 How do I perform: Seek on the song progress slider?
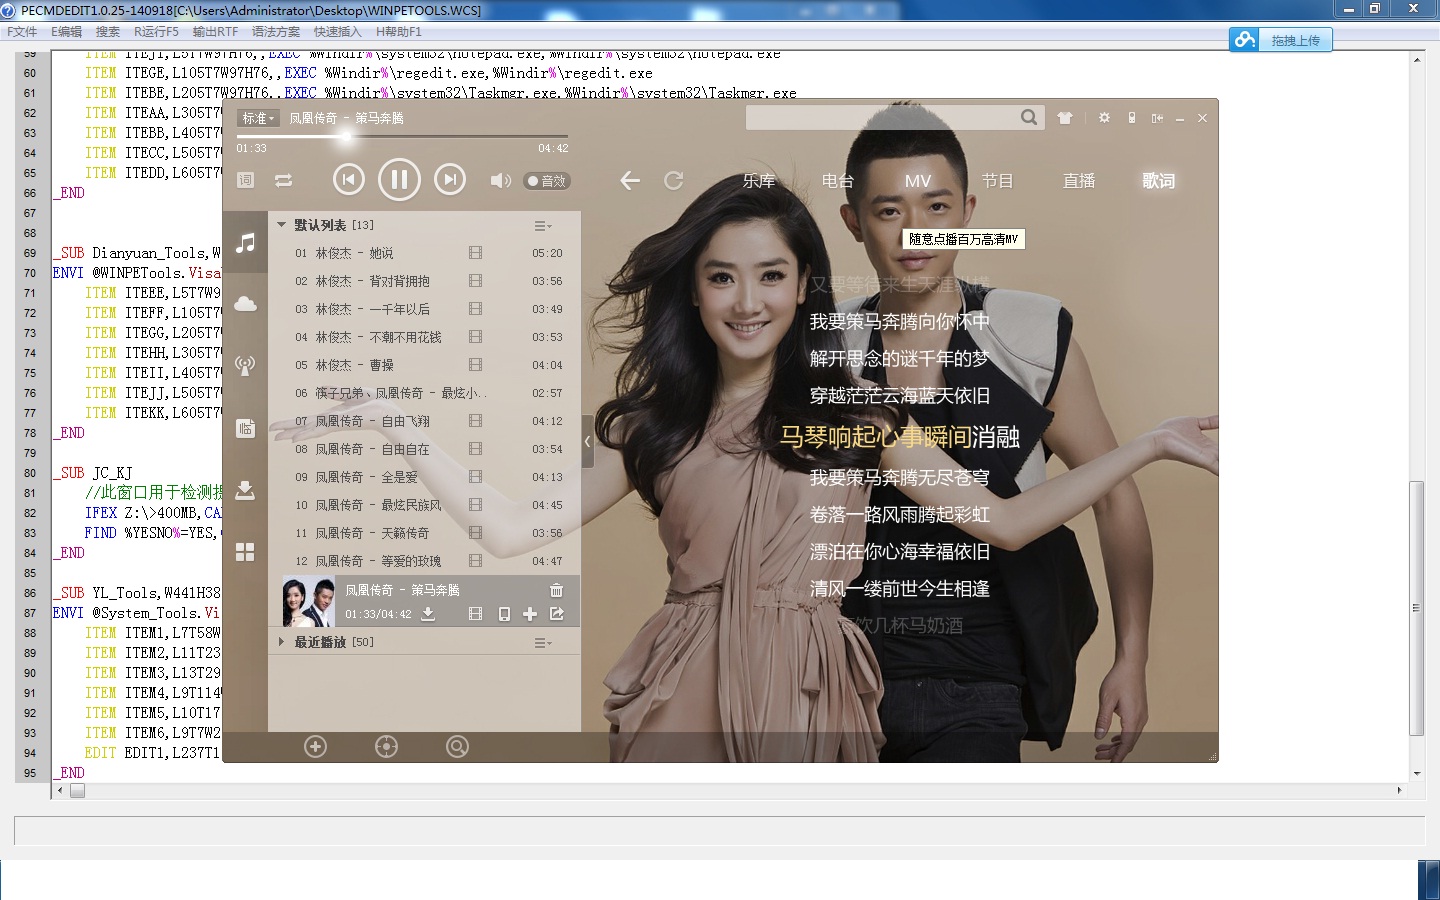[x=402, y=136]
